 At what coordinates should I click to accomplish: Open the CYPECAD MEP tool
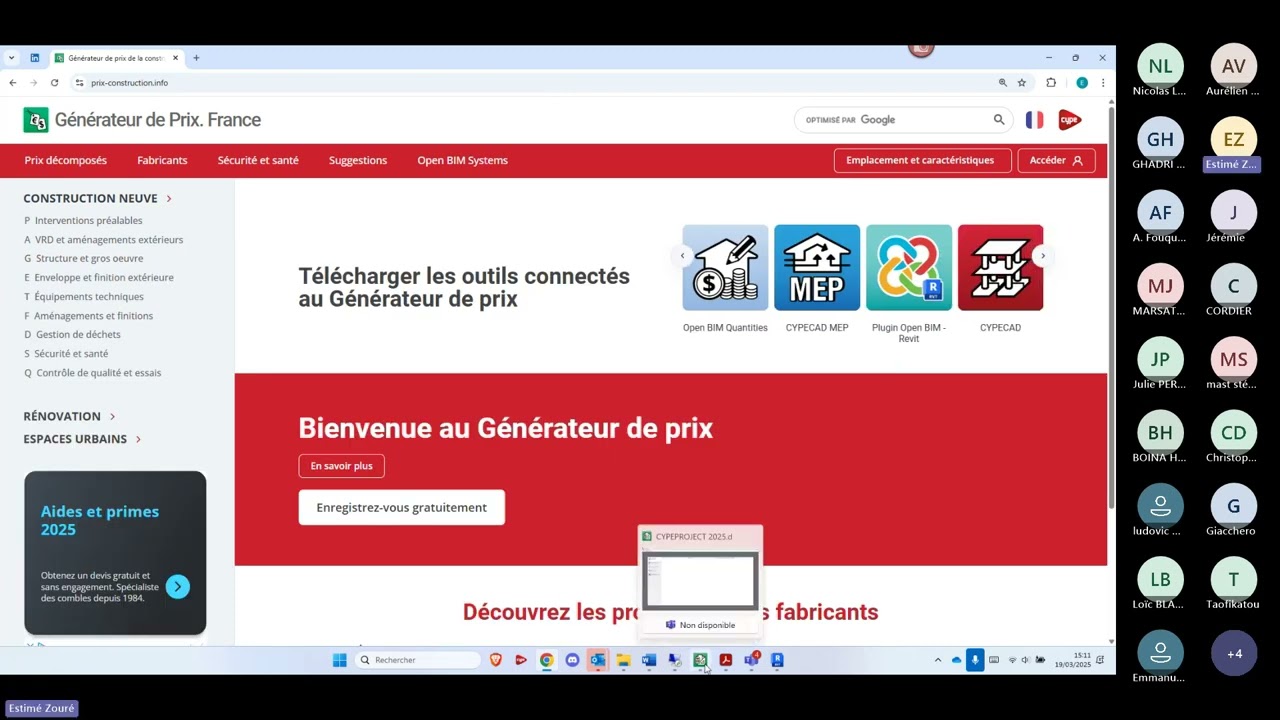pos(817,268)
